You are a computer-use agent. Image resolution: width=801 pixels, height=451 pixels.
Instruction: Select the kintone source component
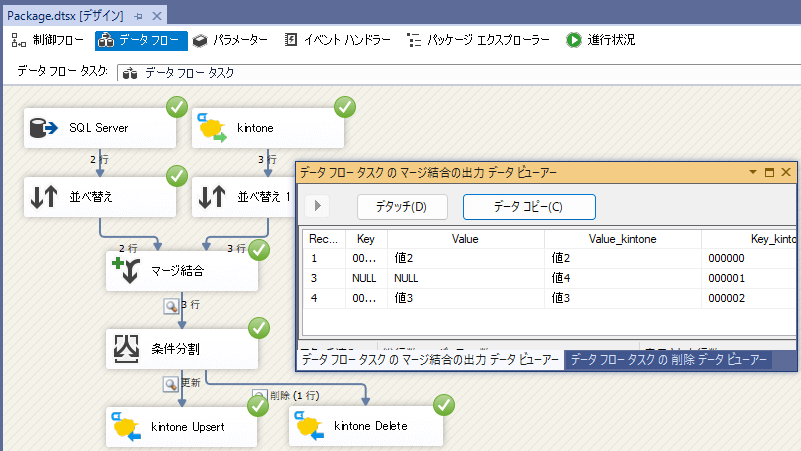(x=268, y=128)
